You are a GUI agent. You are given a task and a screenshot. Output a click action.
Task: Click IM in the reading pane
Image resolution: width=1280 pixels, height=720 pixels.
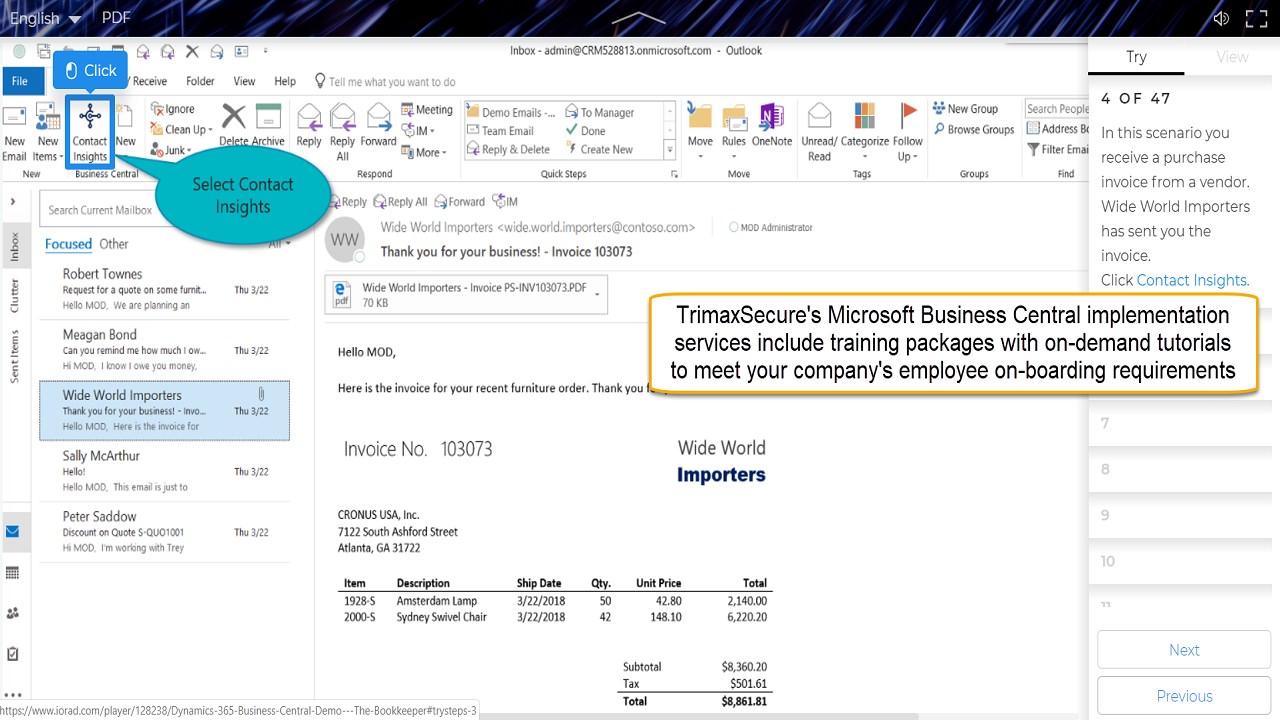tap(505, 202)
